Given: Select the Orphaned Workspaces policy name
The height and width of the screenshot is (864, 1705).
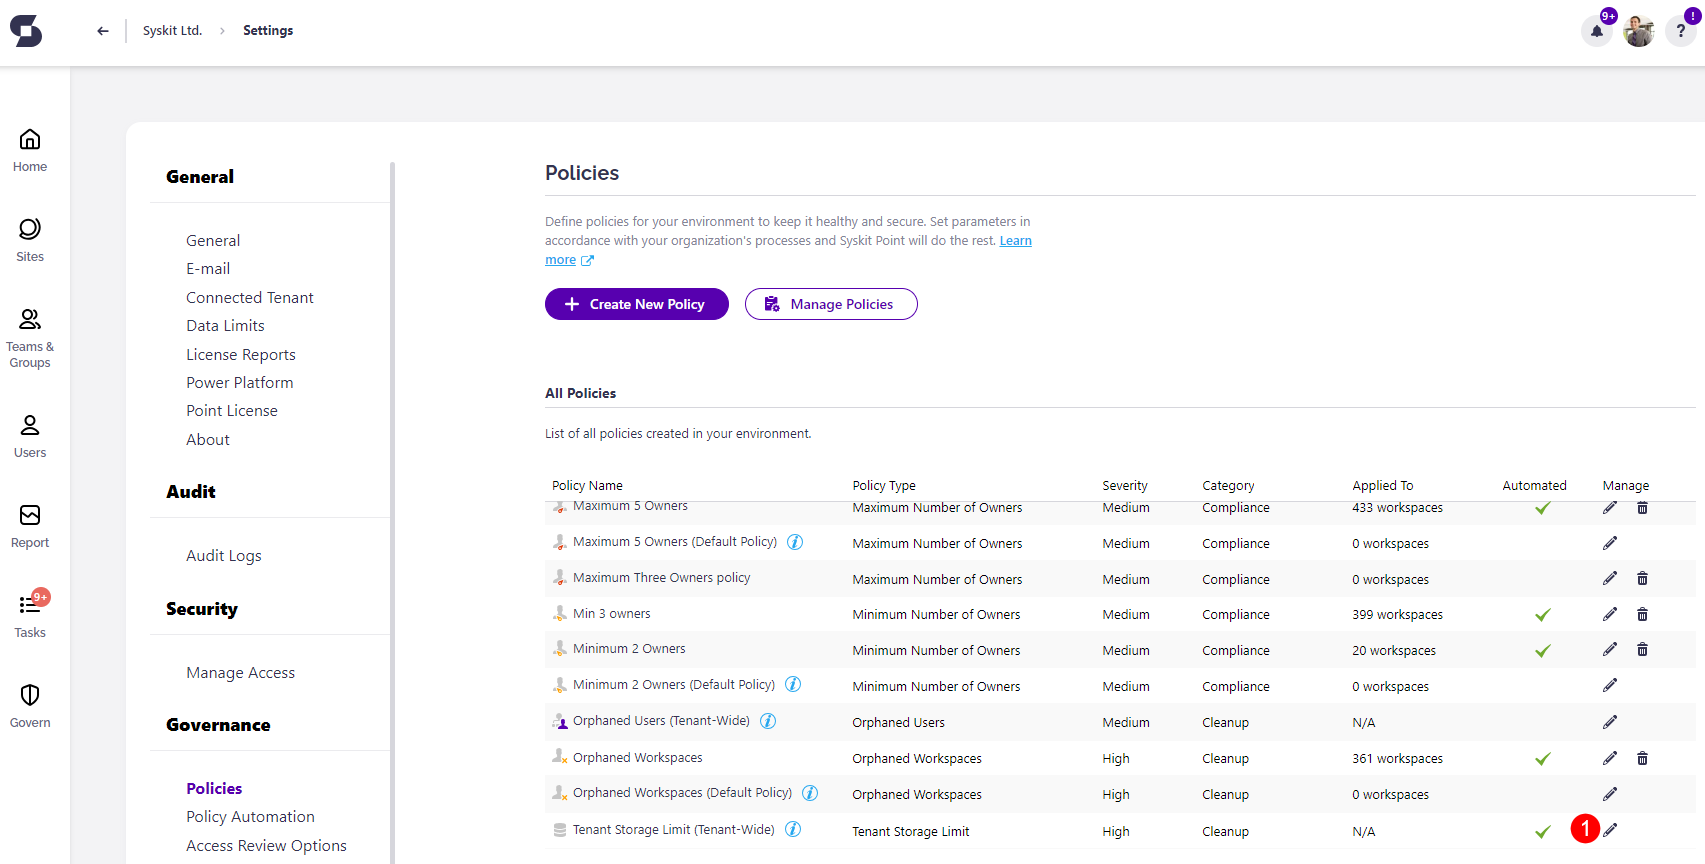Looking at the screenshot, I should click(638, 758).
